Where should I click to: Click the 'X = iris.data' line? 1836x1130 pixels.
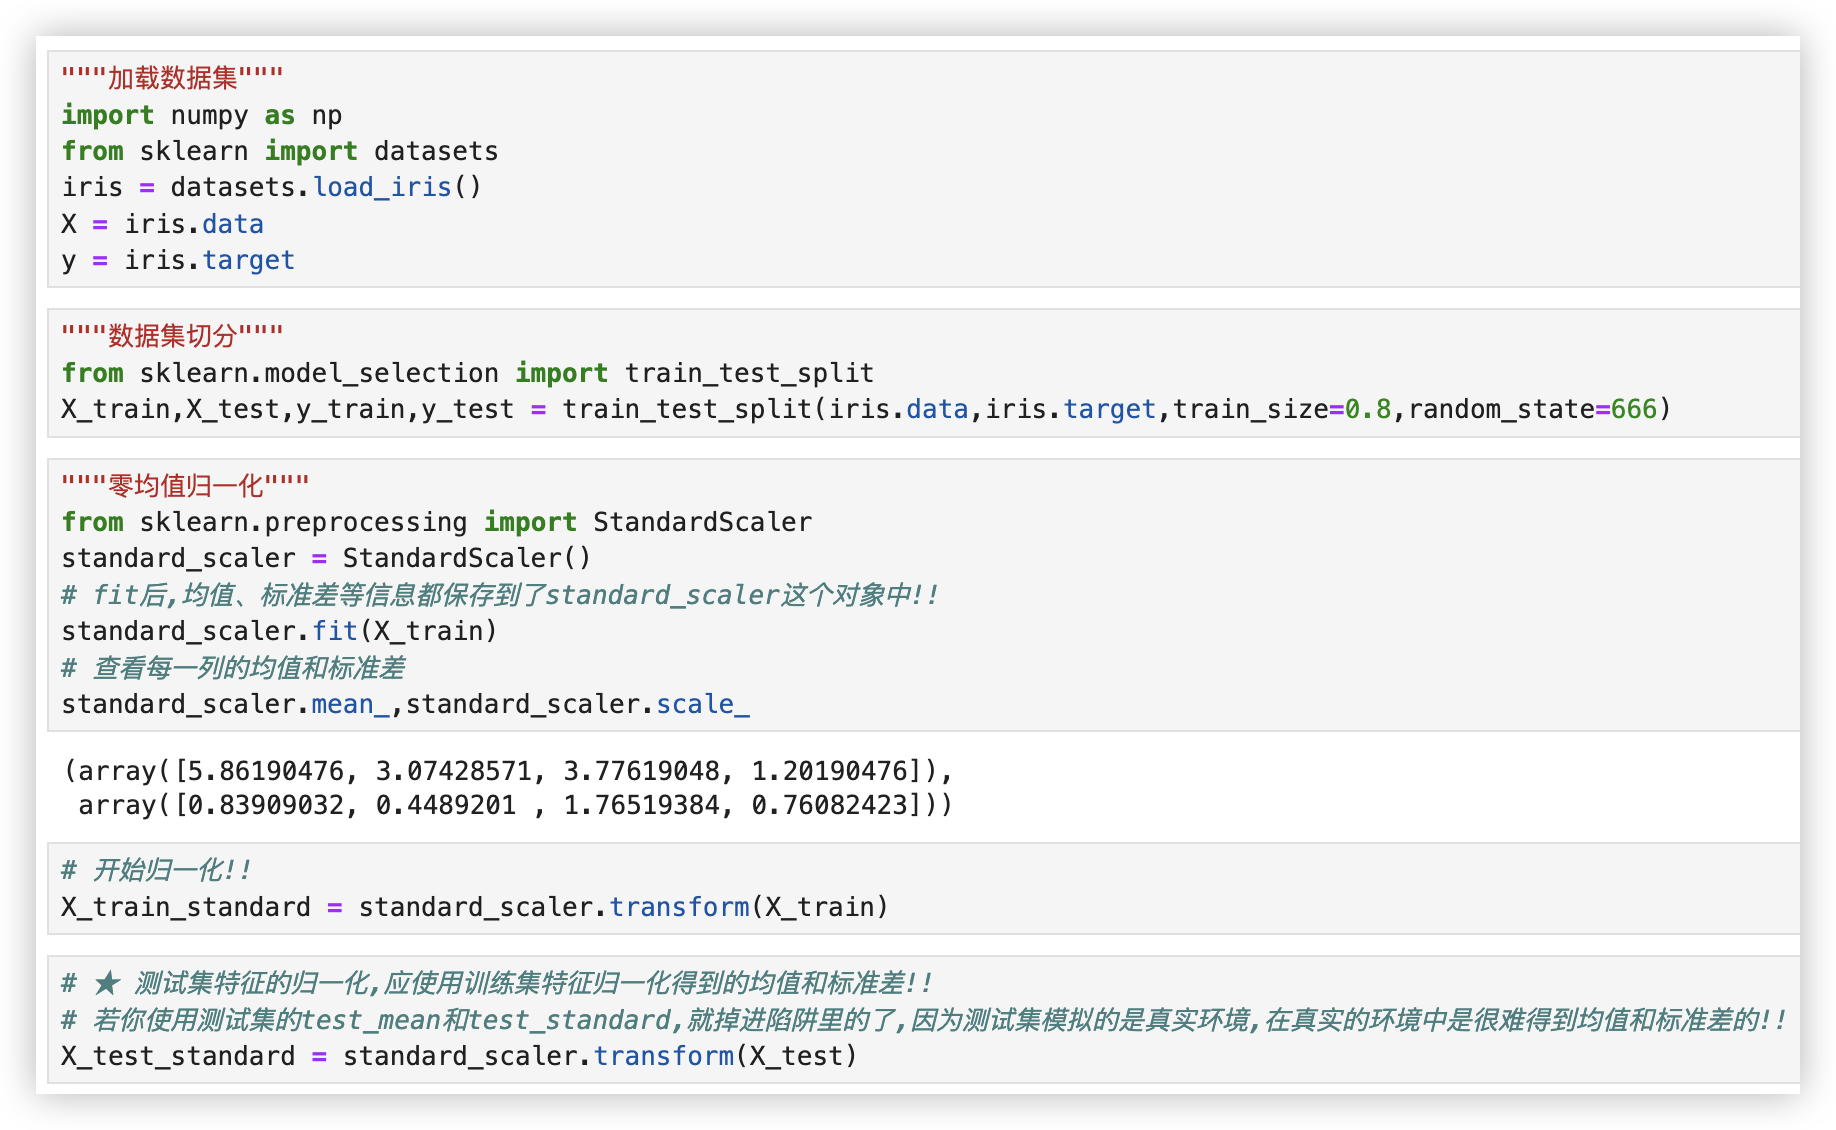163,224
